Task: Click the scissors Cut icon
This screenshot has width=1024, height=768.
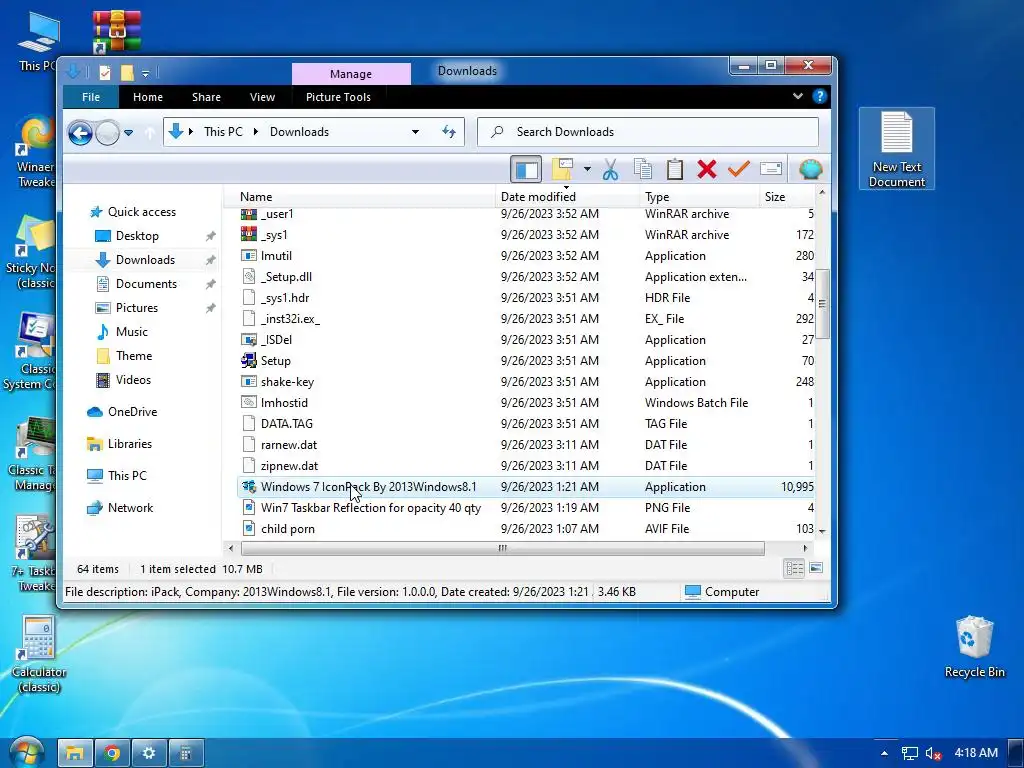Action: [x=610, y=169]
